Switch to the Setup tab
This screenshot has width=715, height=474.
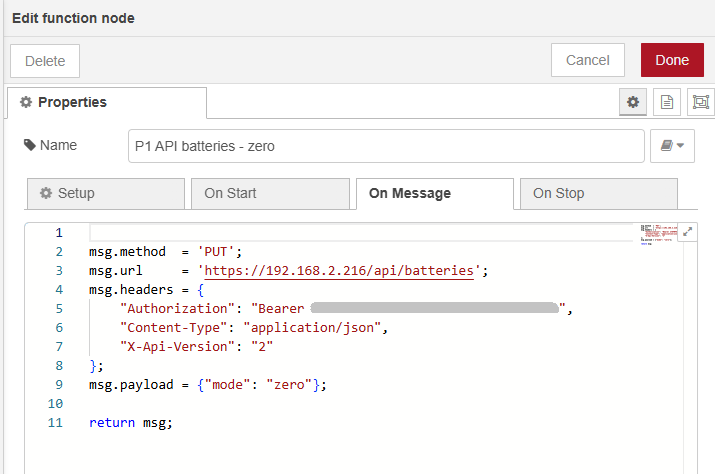[x=106, y=193]
